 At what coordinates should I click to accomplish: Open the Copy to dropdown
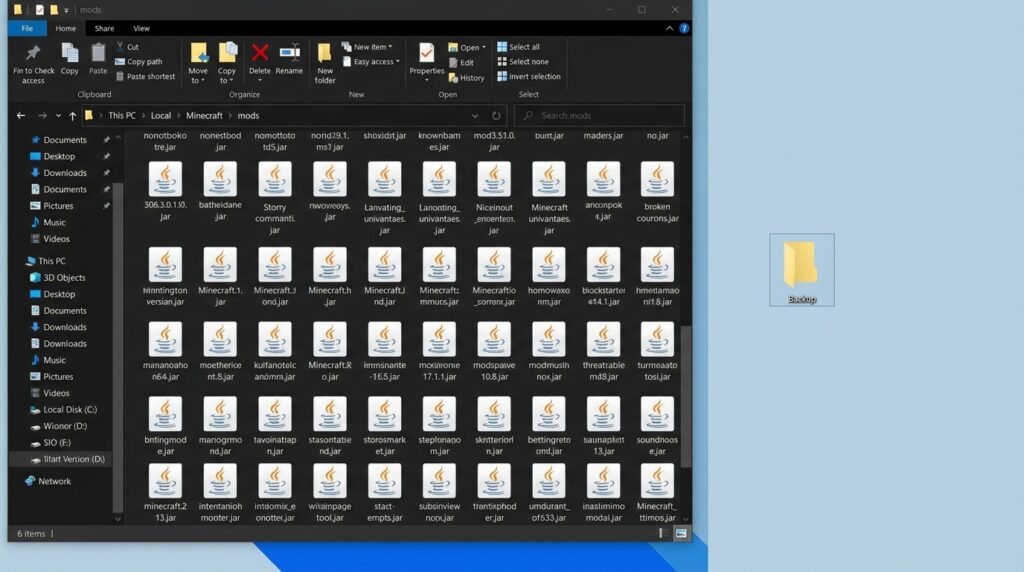[227, 63]
